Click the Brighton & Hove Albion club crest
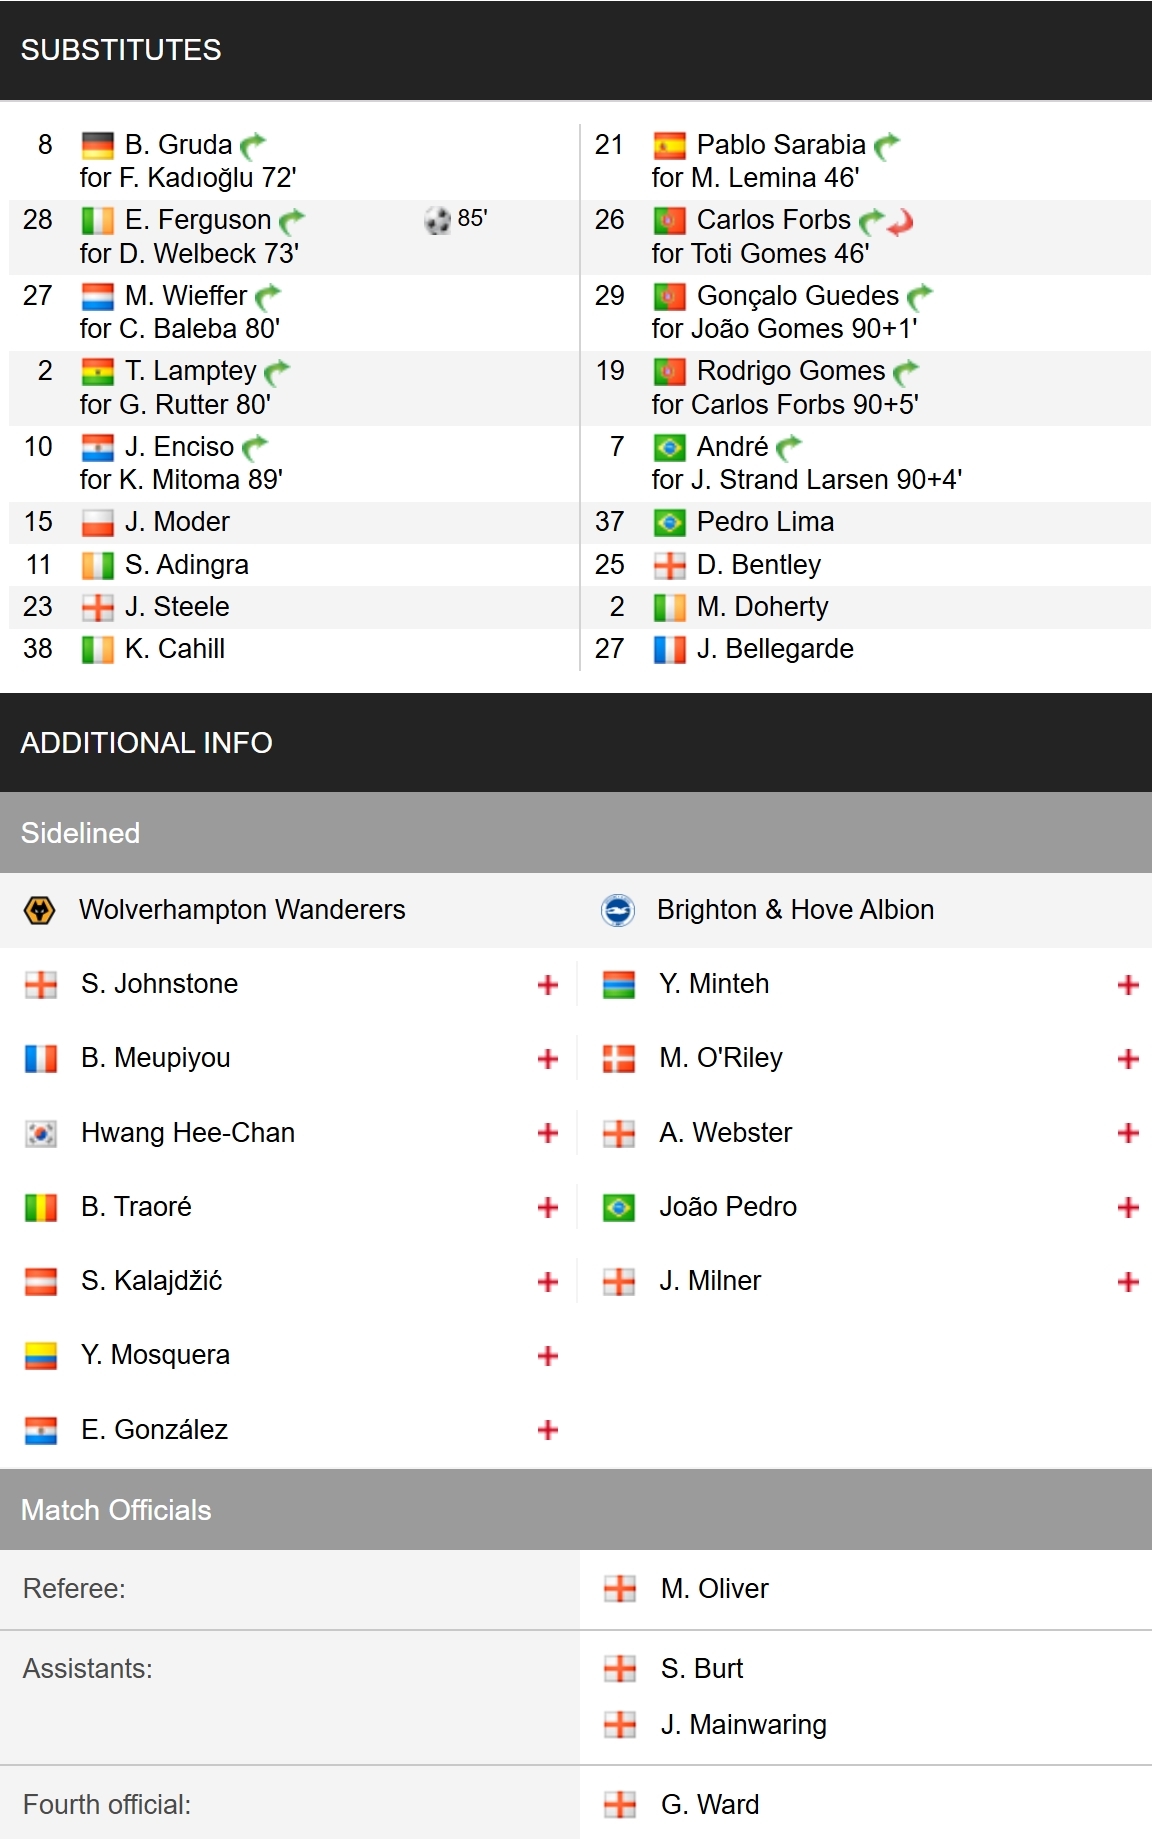 [618, 910]
